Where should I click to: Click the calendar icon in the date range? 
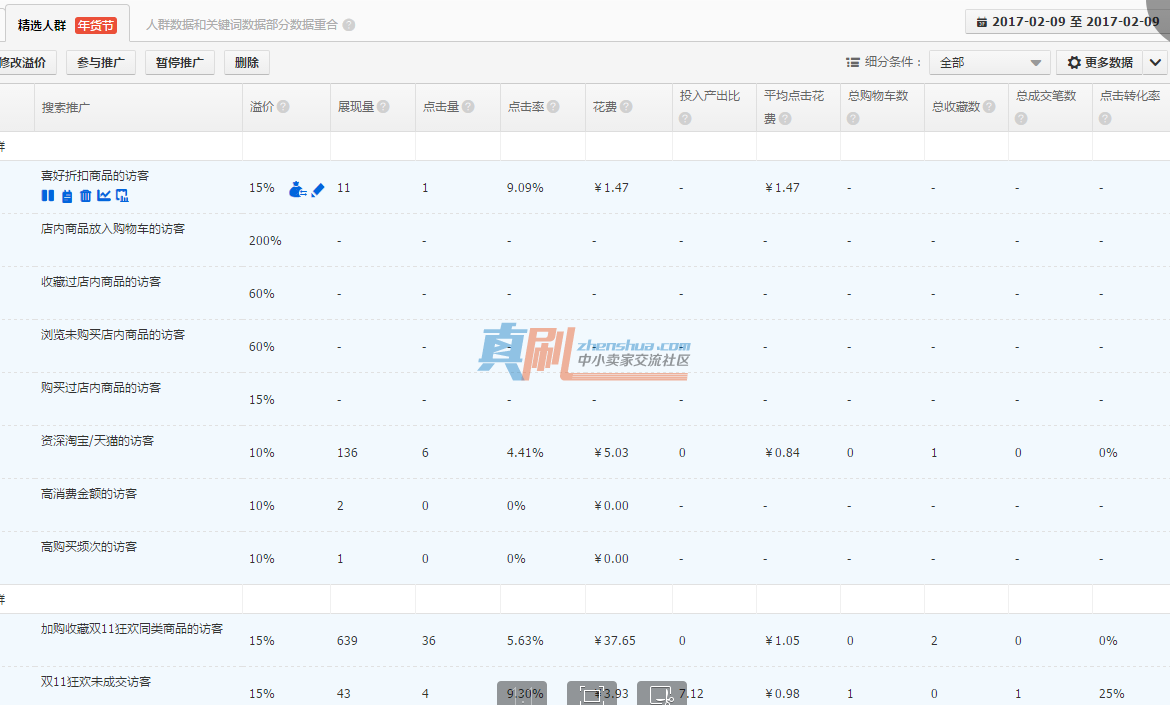coord(982,22)
